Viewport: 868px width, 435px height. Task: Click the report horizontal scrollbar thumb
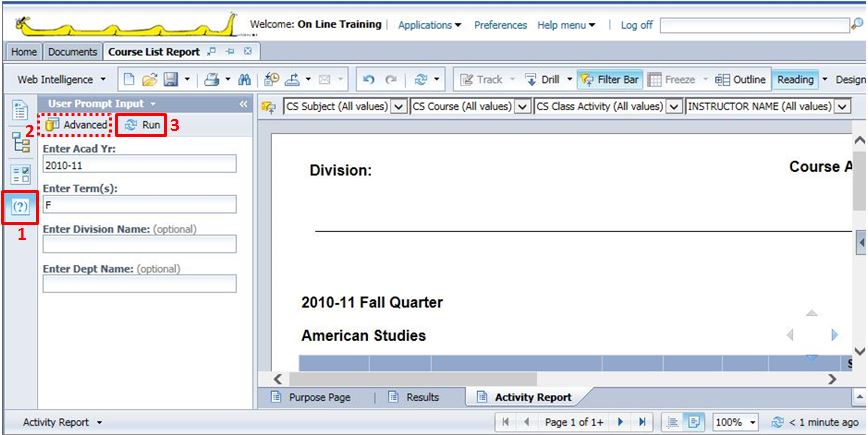click(x=412, y=379)
